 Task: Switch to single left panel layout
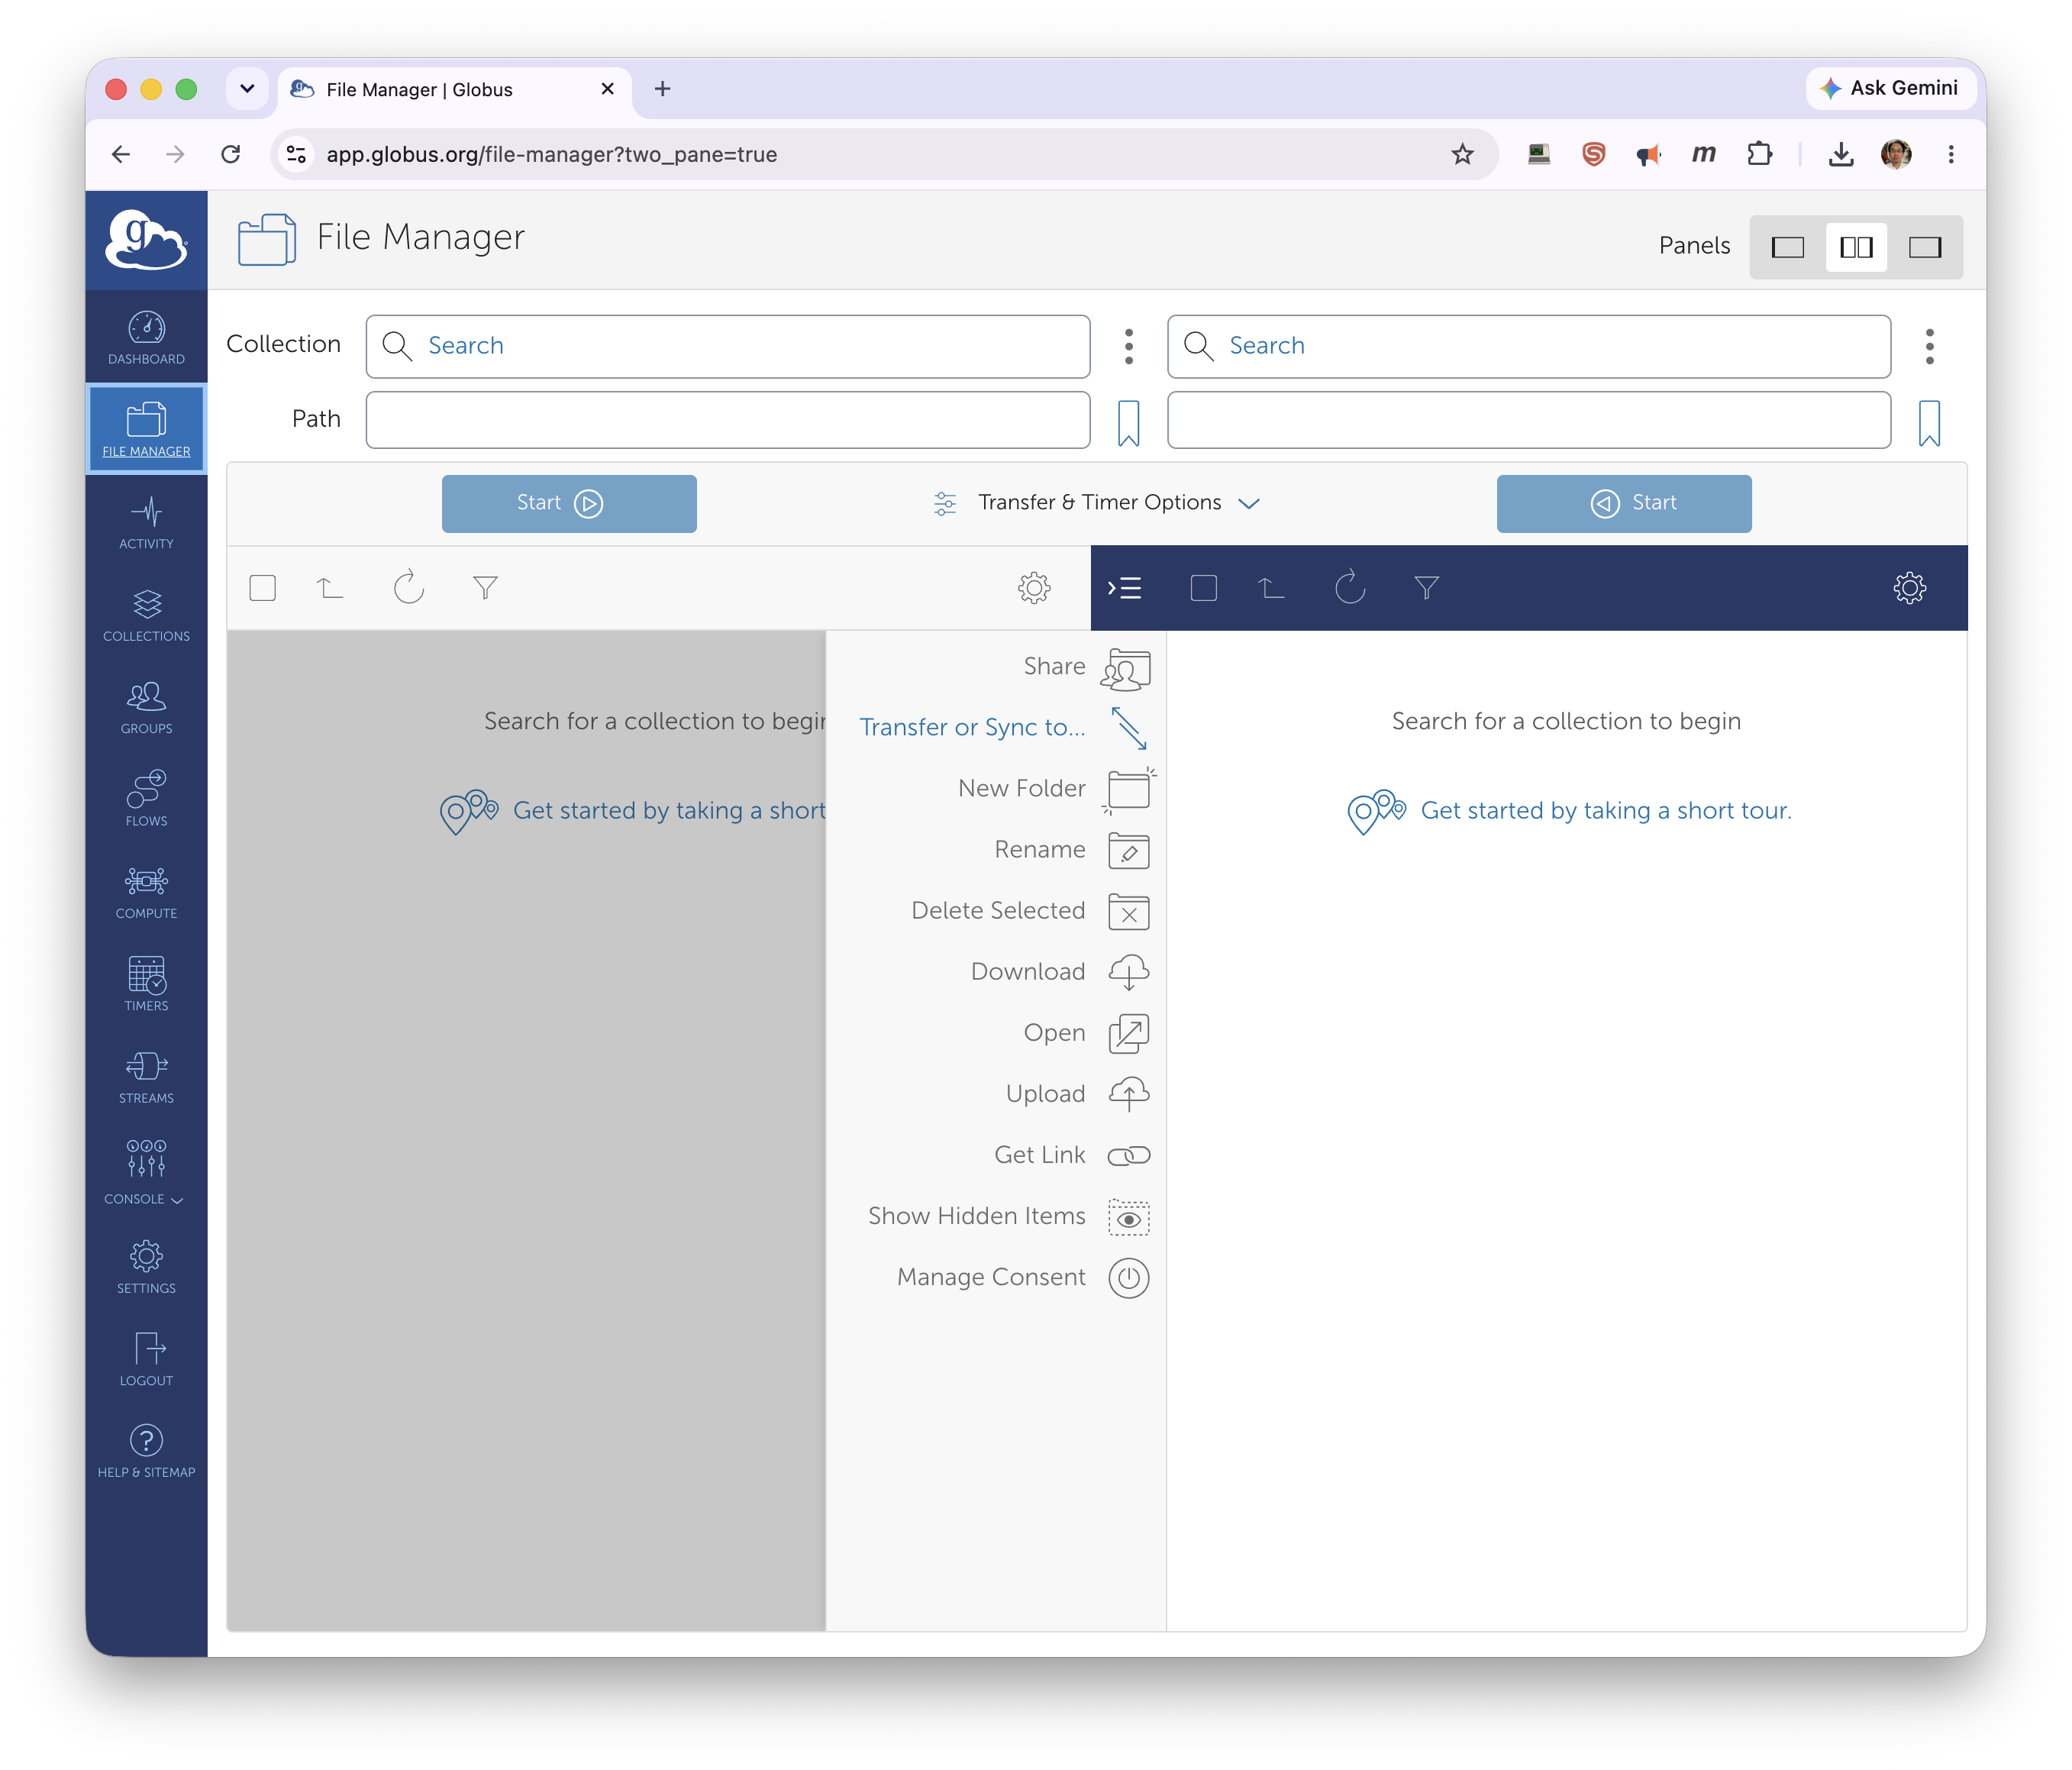pos(1788,247)
